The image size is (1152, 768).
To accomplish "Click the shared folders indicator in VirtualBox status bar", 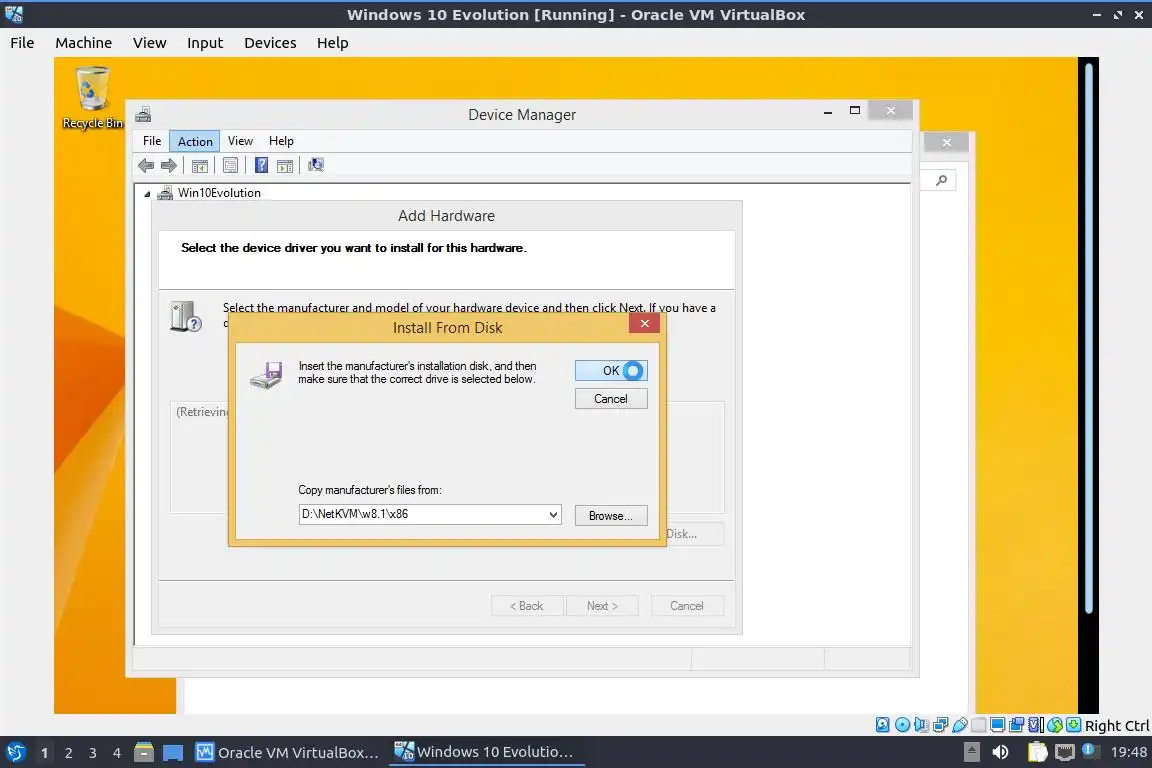I will coord(979,725).
